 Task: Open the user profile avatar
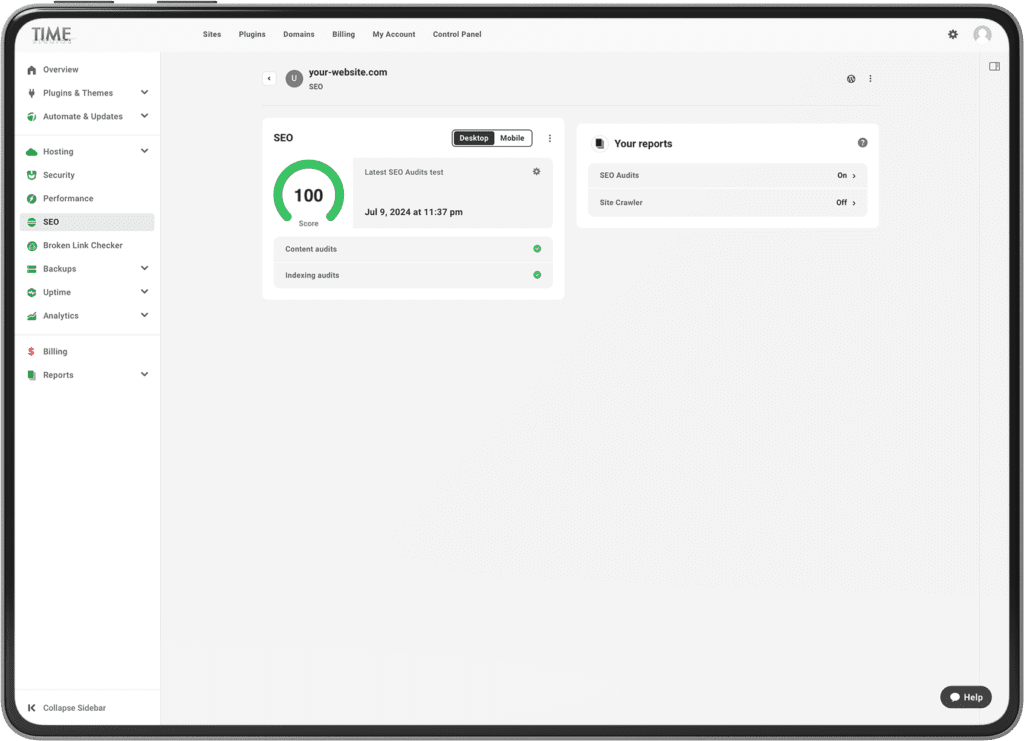tap(982, 34)
